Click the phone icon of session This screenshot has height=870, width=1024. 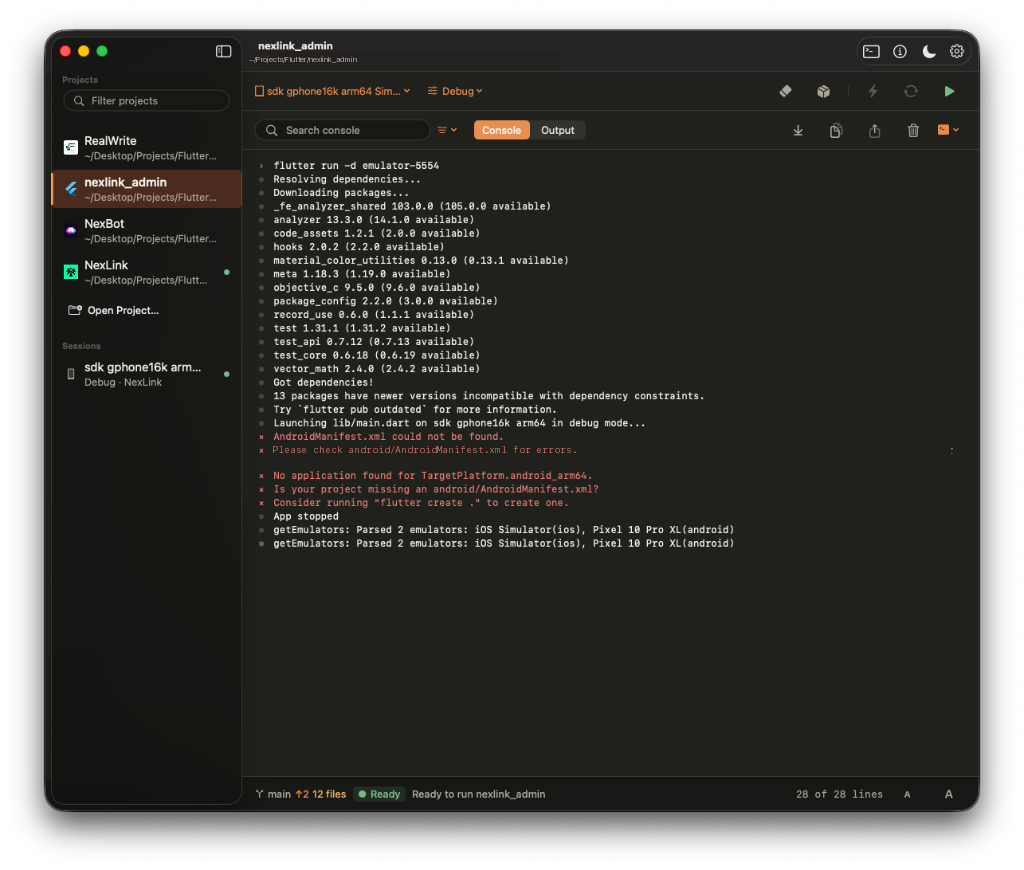[x=71, y=374]
